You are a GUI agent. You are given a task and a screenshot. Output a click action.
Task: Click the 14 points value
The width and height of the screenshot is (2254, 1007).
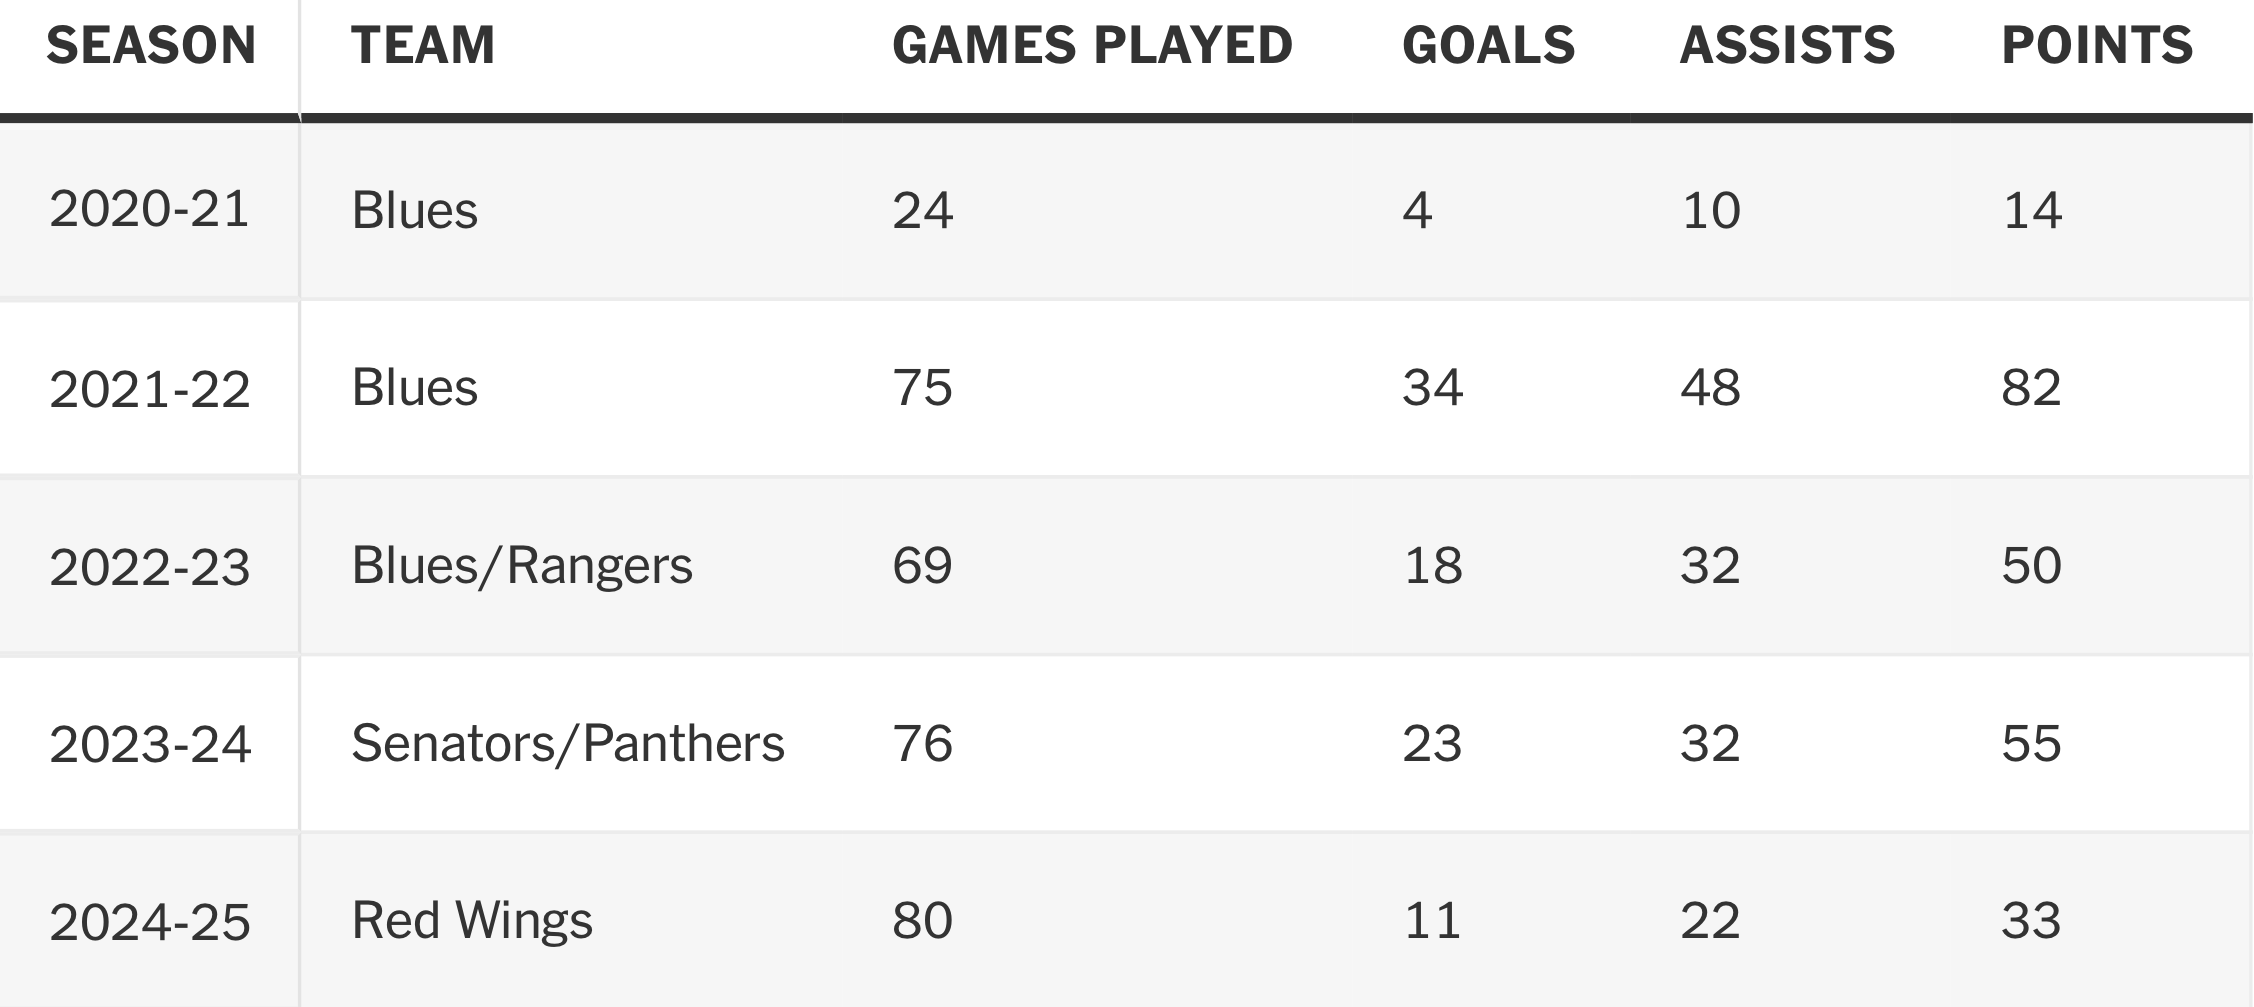(x=2032, y=210)
